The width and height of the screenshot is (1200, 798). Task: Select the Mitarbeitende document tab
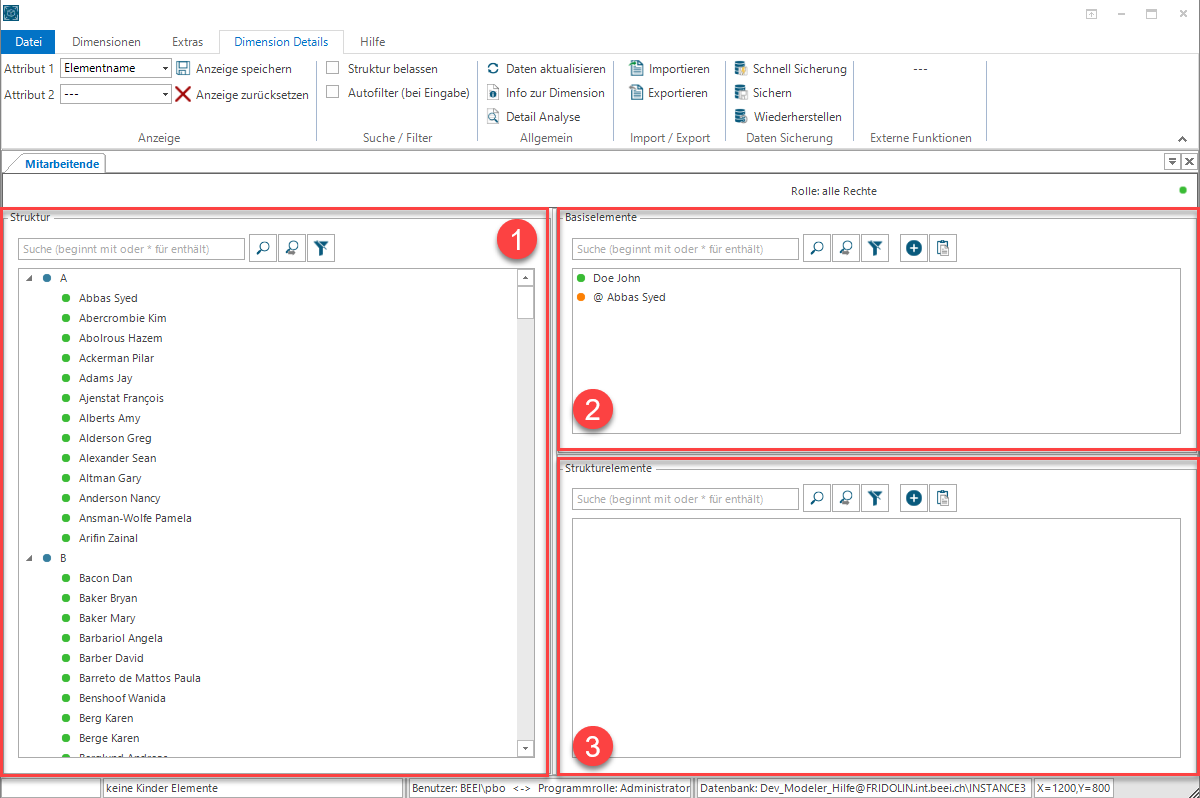62,163
